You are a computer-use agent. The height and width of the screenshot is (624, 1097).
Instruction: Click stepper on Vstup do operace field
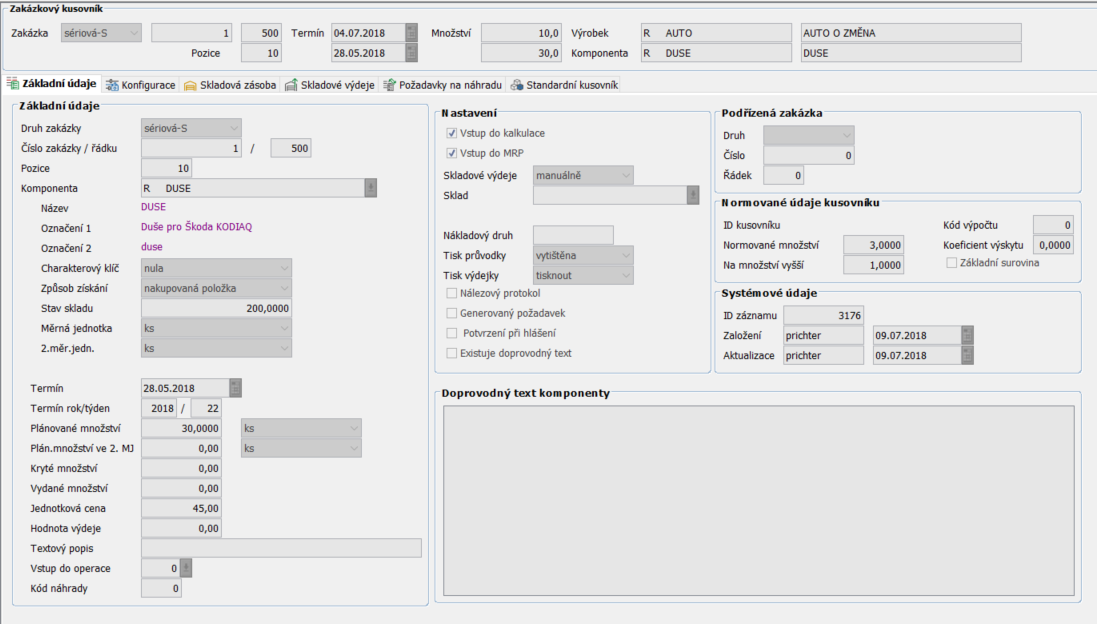[x=185, y=568]
